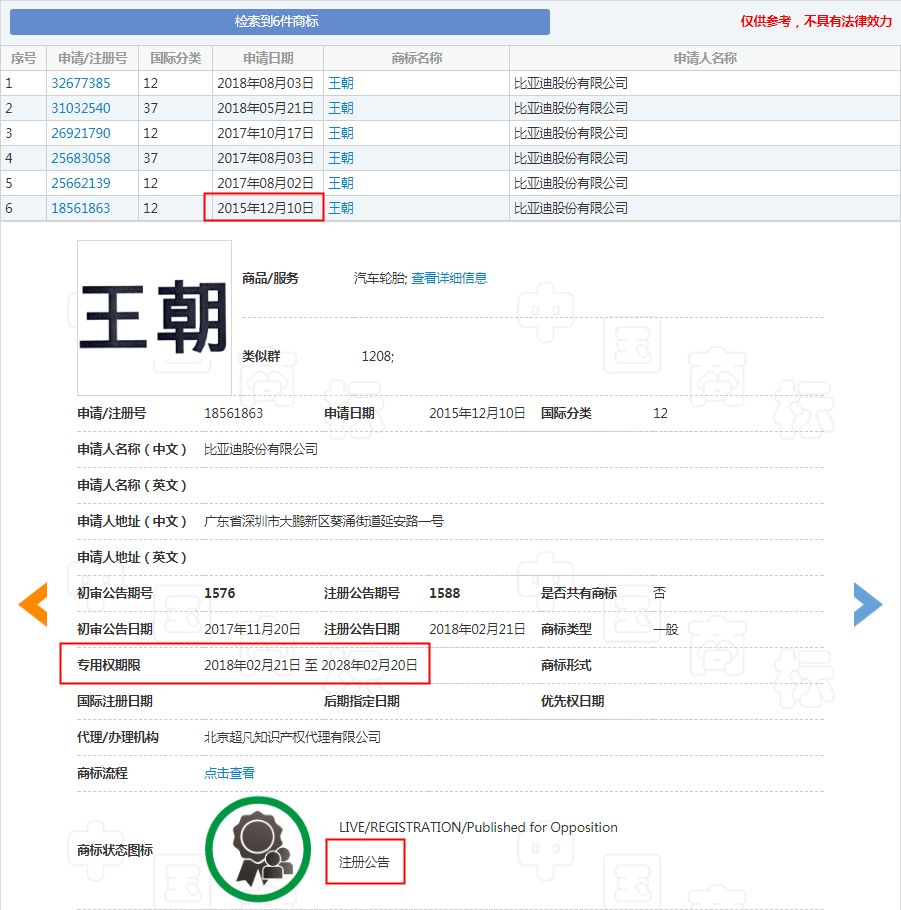Open registration number 25662139
Viewport: 901px width, 910px height.
click(x=81, y=183)
